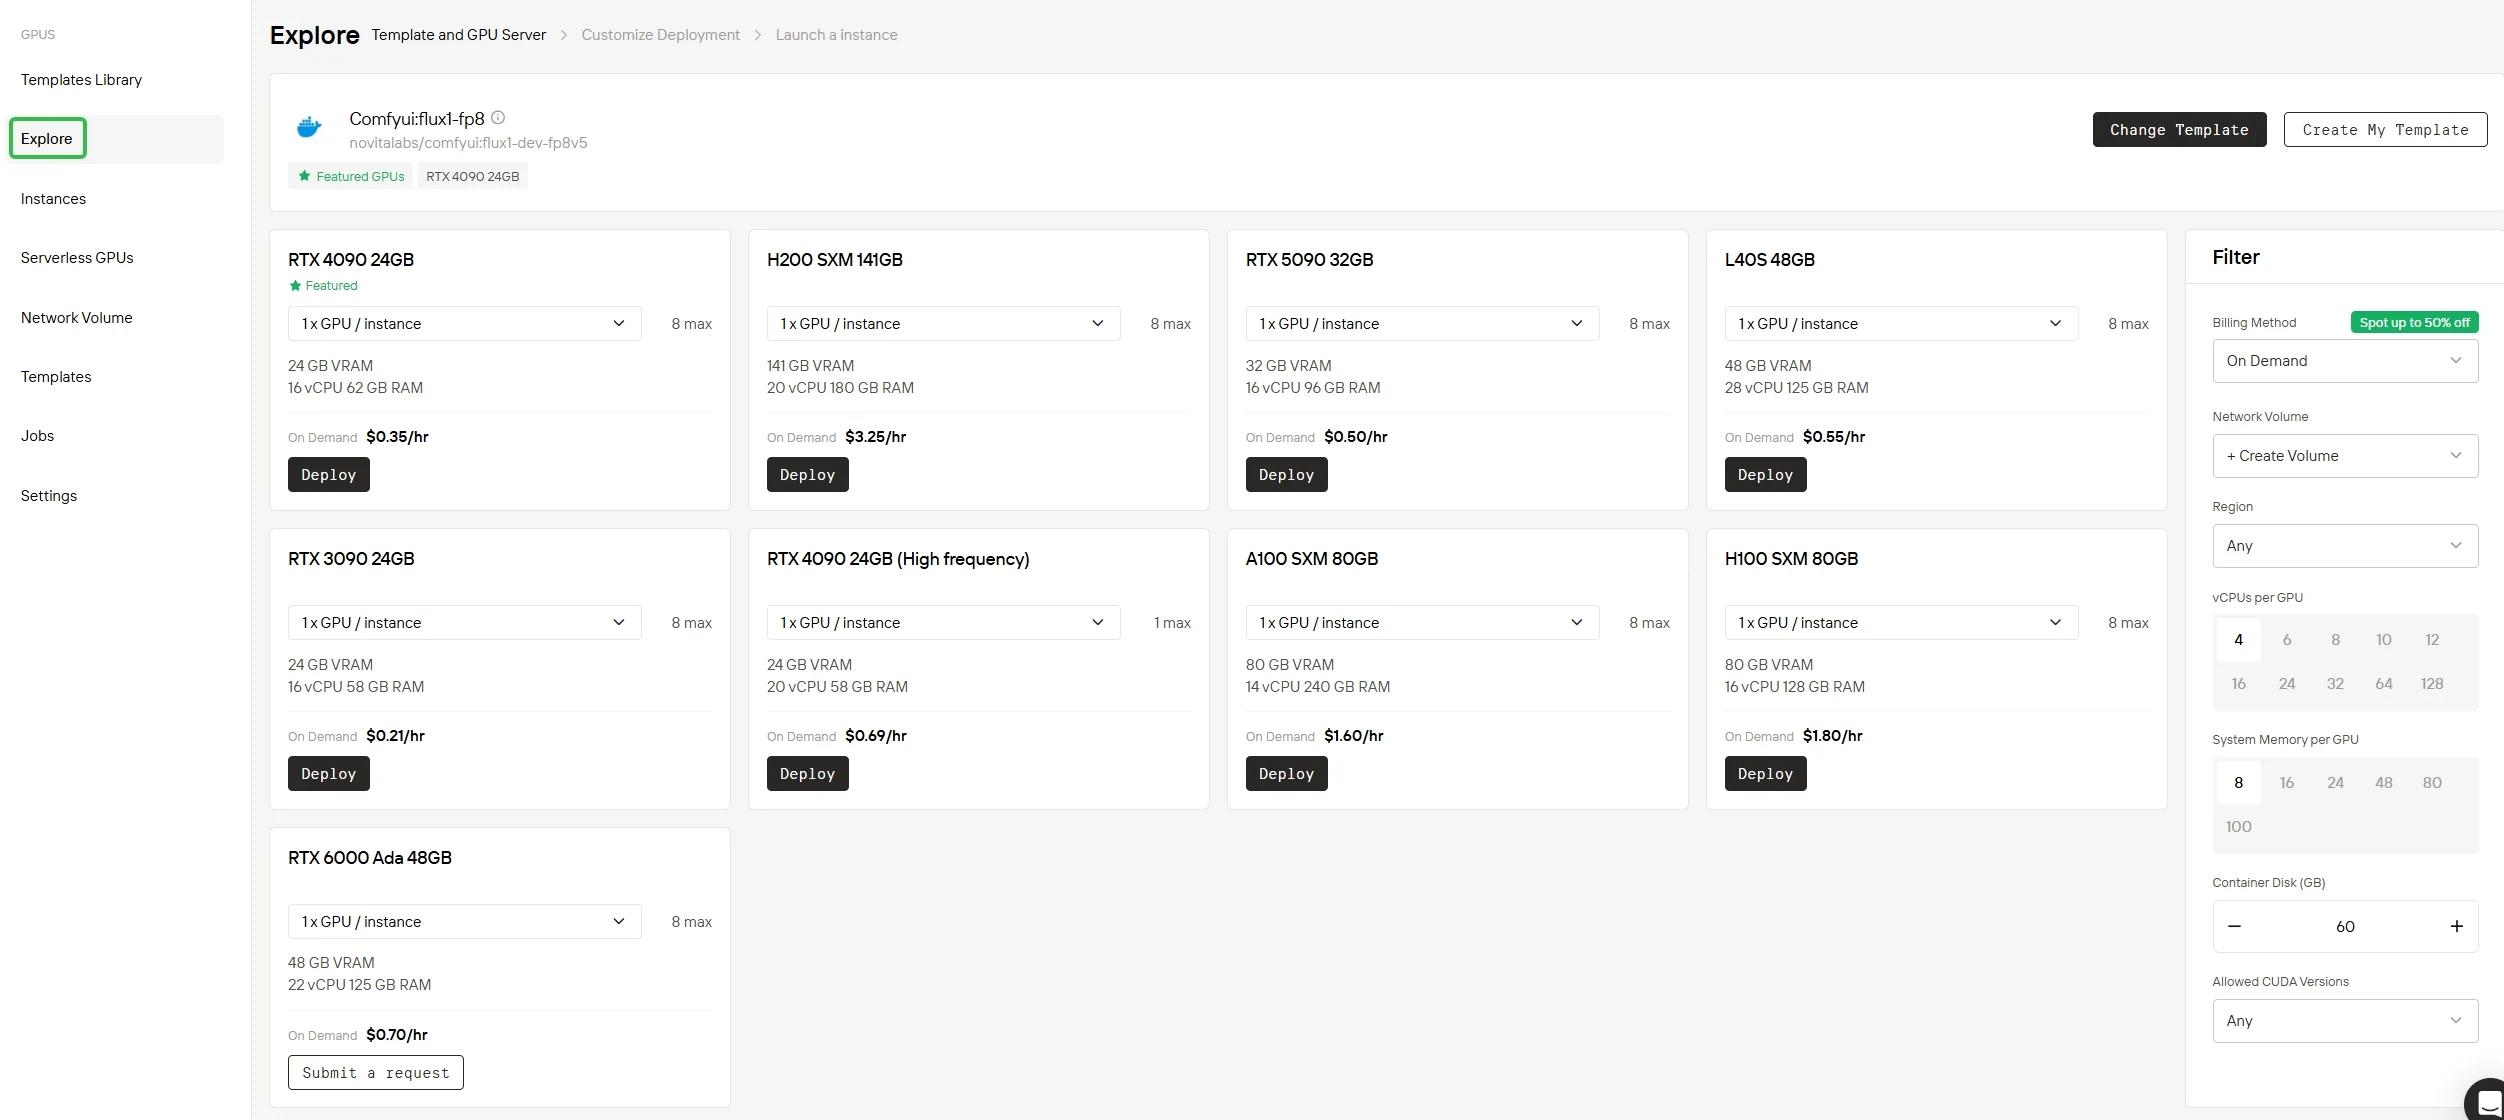Expand GPU count dropdown for H200 SXM 141GB
The height and width of the screenshot is (1120, 2504).
pyautogui.click(x=944, y=324)
